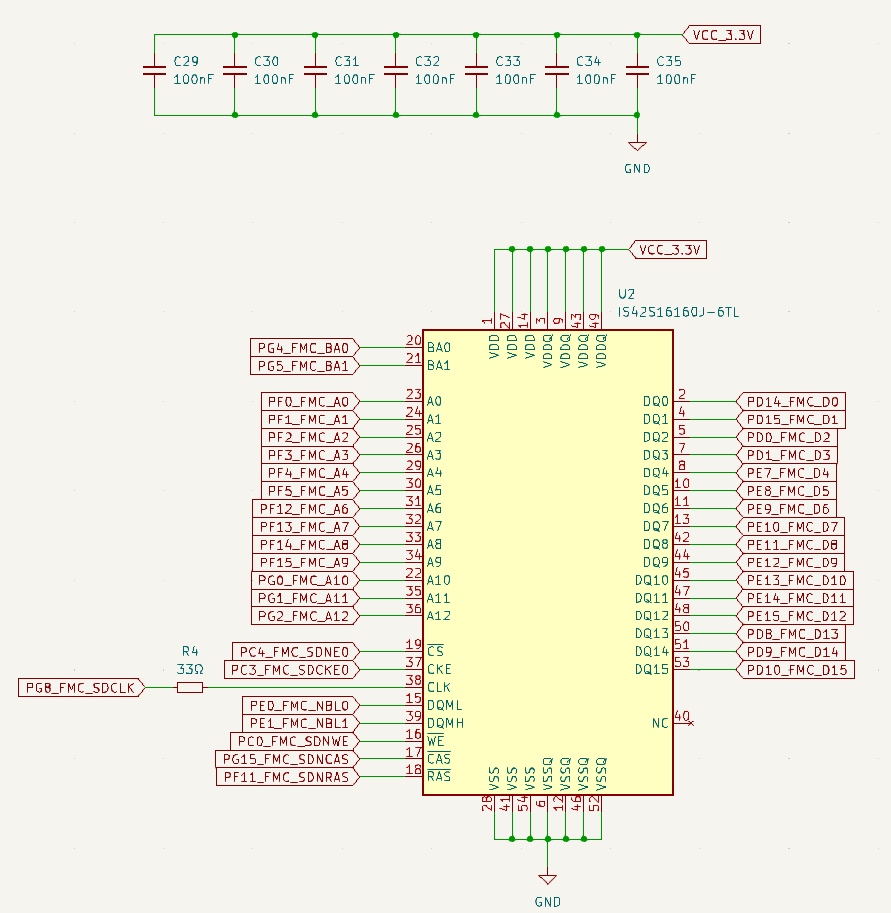The width and height of the screenshot is (891, 913).
Task: Select the capacitor C29 symbol
Action: 154,71
